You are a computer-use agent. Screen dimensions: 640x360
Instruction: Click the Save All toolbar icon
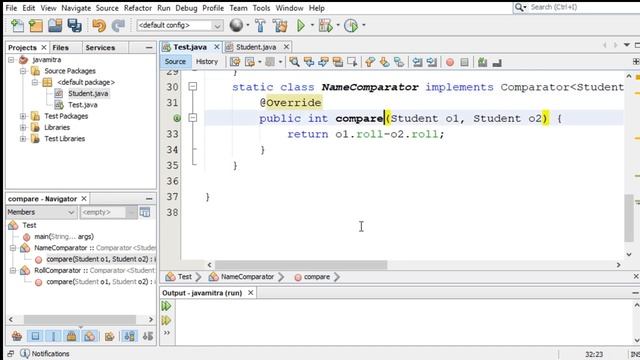pyautogui.click(x=74, y=25)
